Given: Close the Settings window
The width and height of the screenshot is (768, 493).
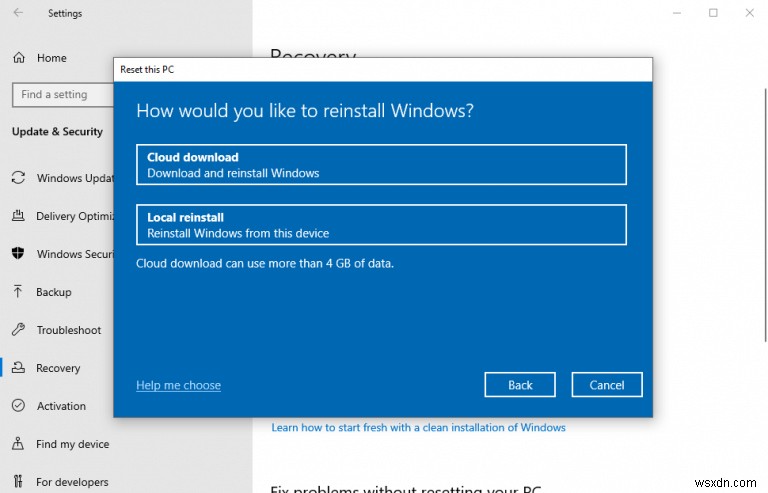Looking at the screenshot, I should coord(749,13).
